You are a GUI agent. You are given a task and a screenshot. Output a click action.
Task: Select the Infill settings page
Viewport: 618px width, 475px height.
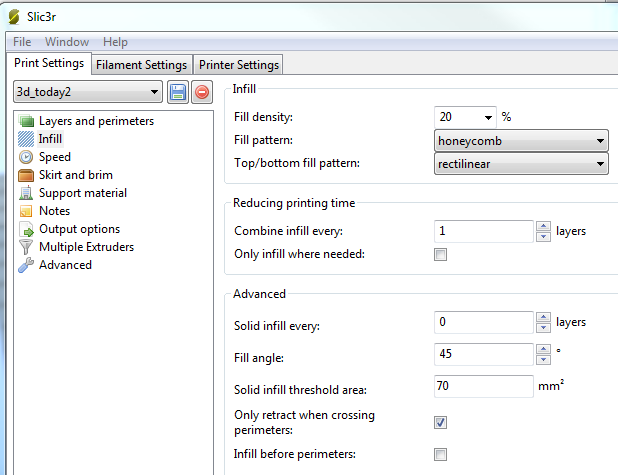[x=50, y=139]
